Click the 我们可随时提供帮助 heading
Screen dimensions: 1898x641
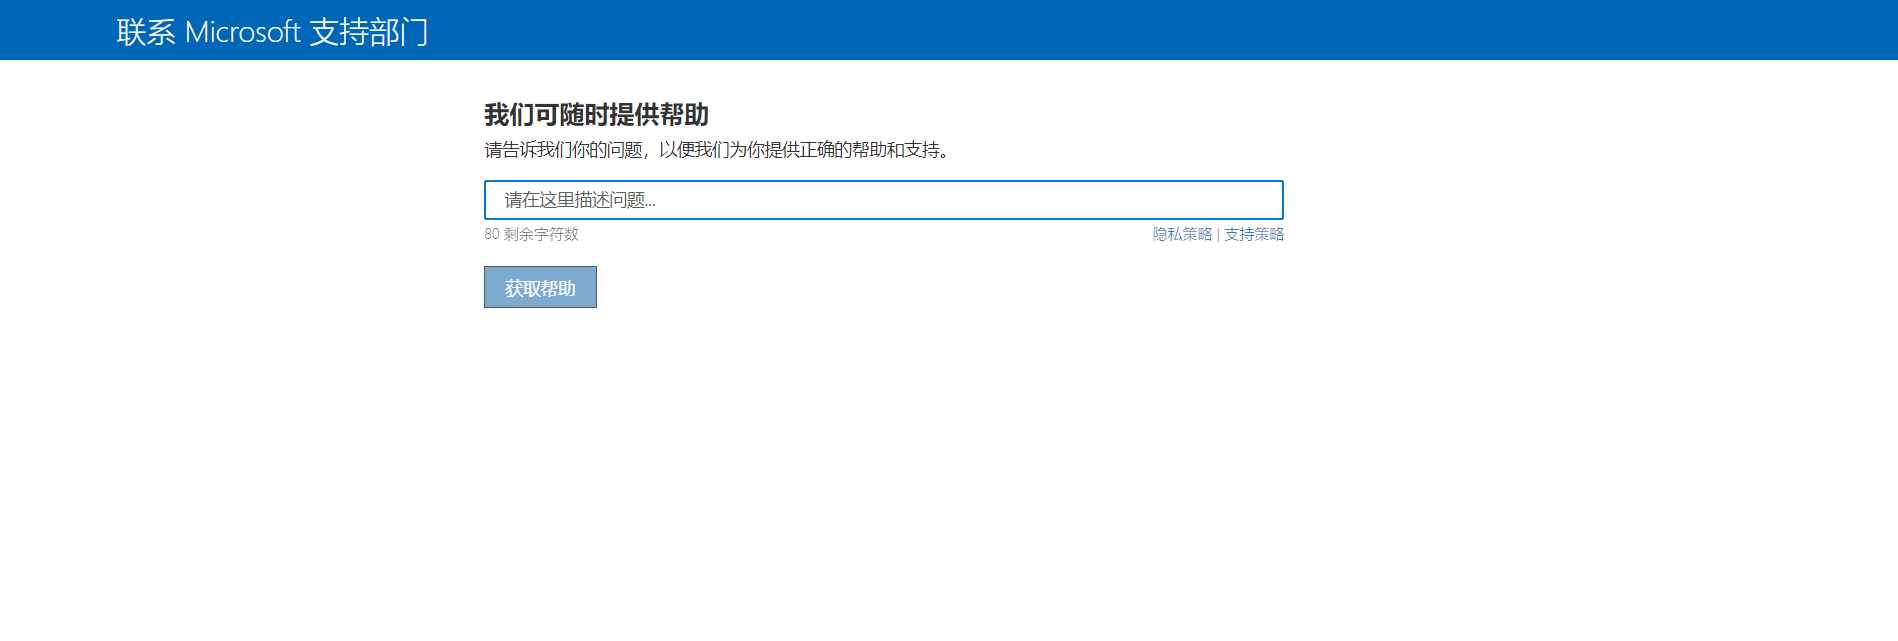tap(596, 115)
